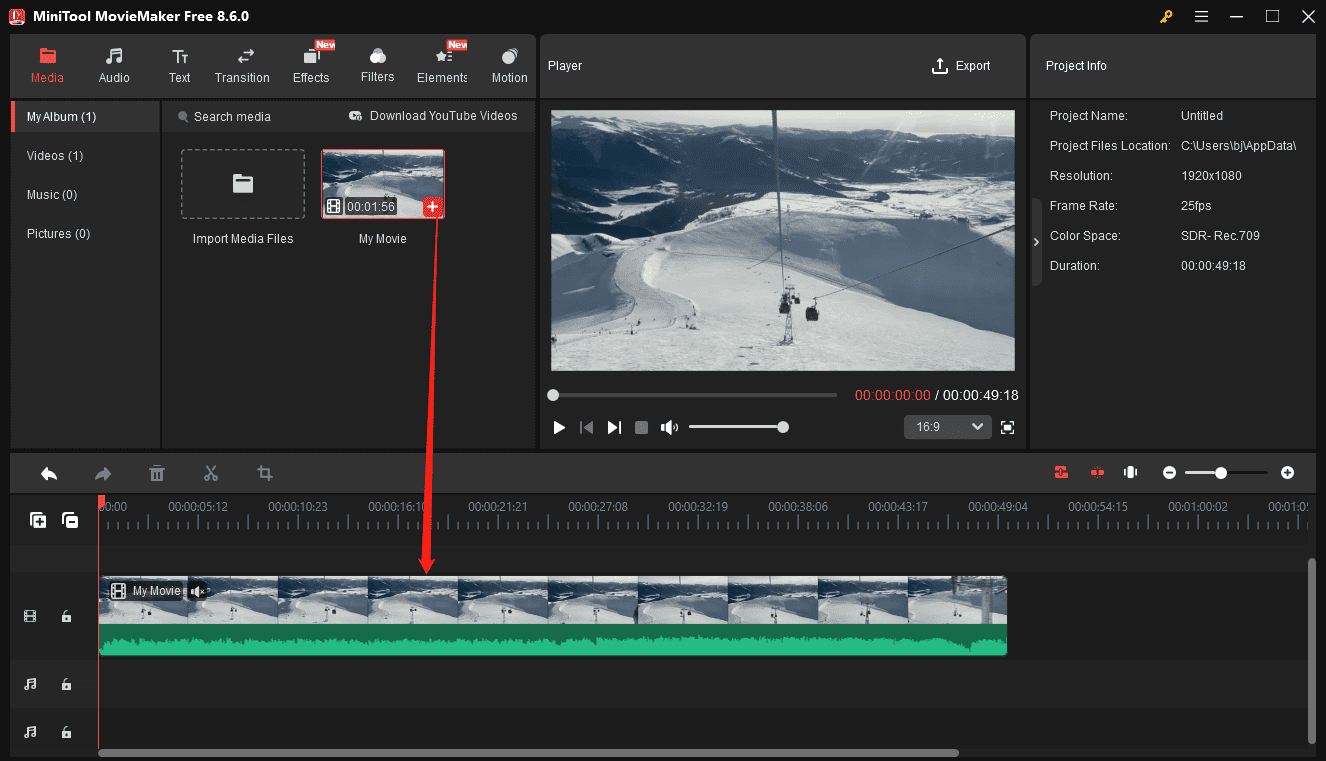This screenshot has height=761, width=1326.
Task: Open the hamburger menu
Action: tap(1201, 16)
